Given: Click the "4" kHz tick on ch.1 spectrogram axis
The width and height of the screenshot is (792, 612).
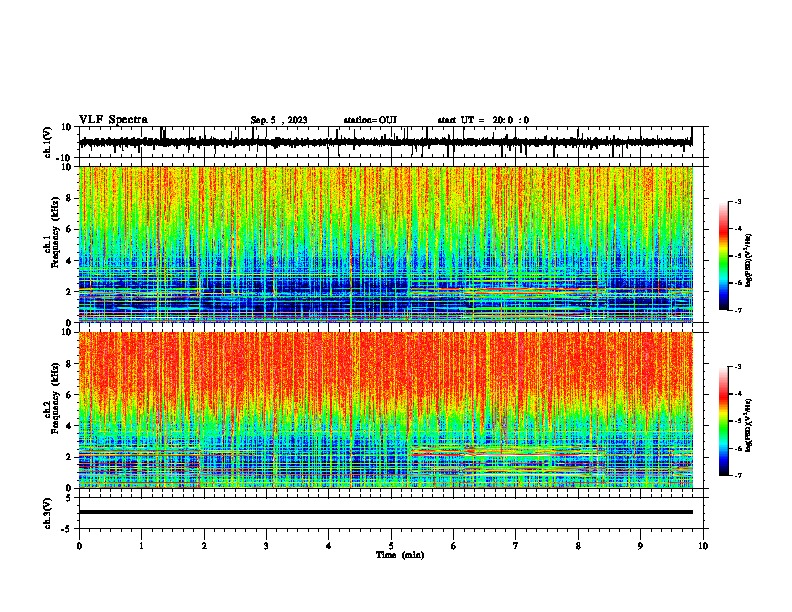Looking at the screenshot, I should pos(69,261).
